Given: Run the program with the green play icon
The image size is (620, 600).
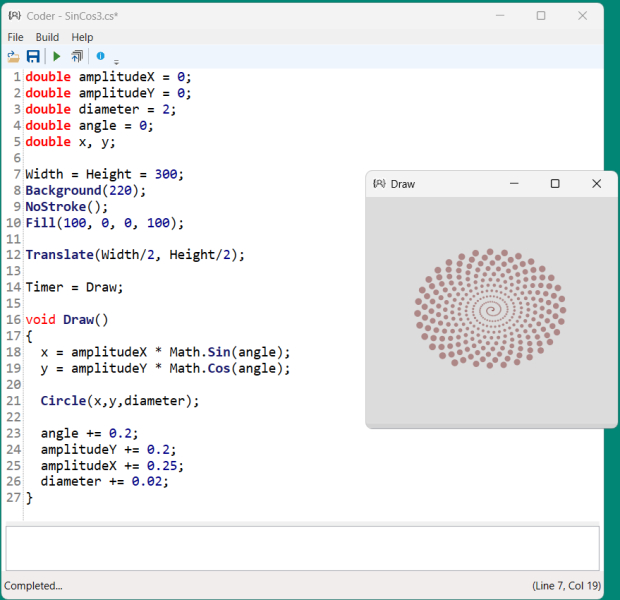Looking at the screenshot, I should point(57,57).
